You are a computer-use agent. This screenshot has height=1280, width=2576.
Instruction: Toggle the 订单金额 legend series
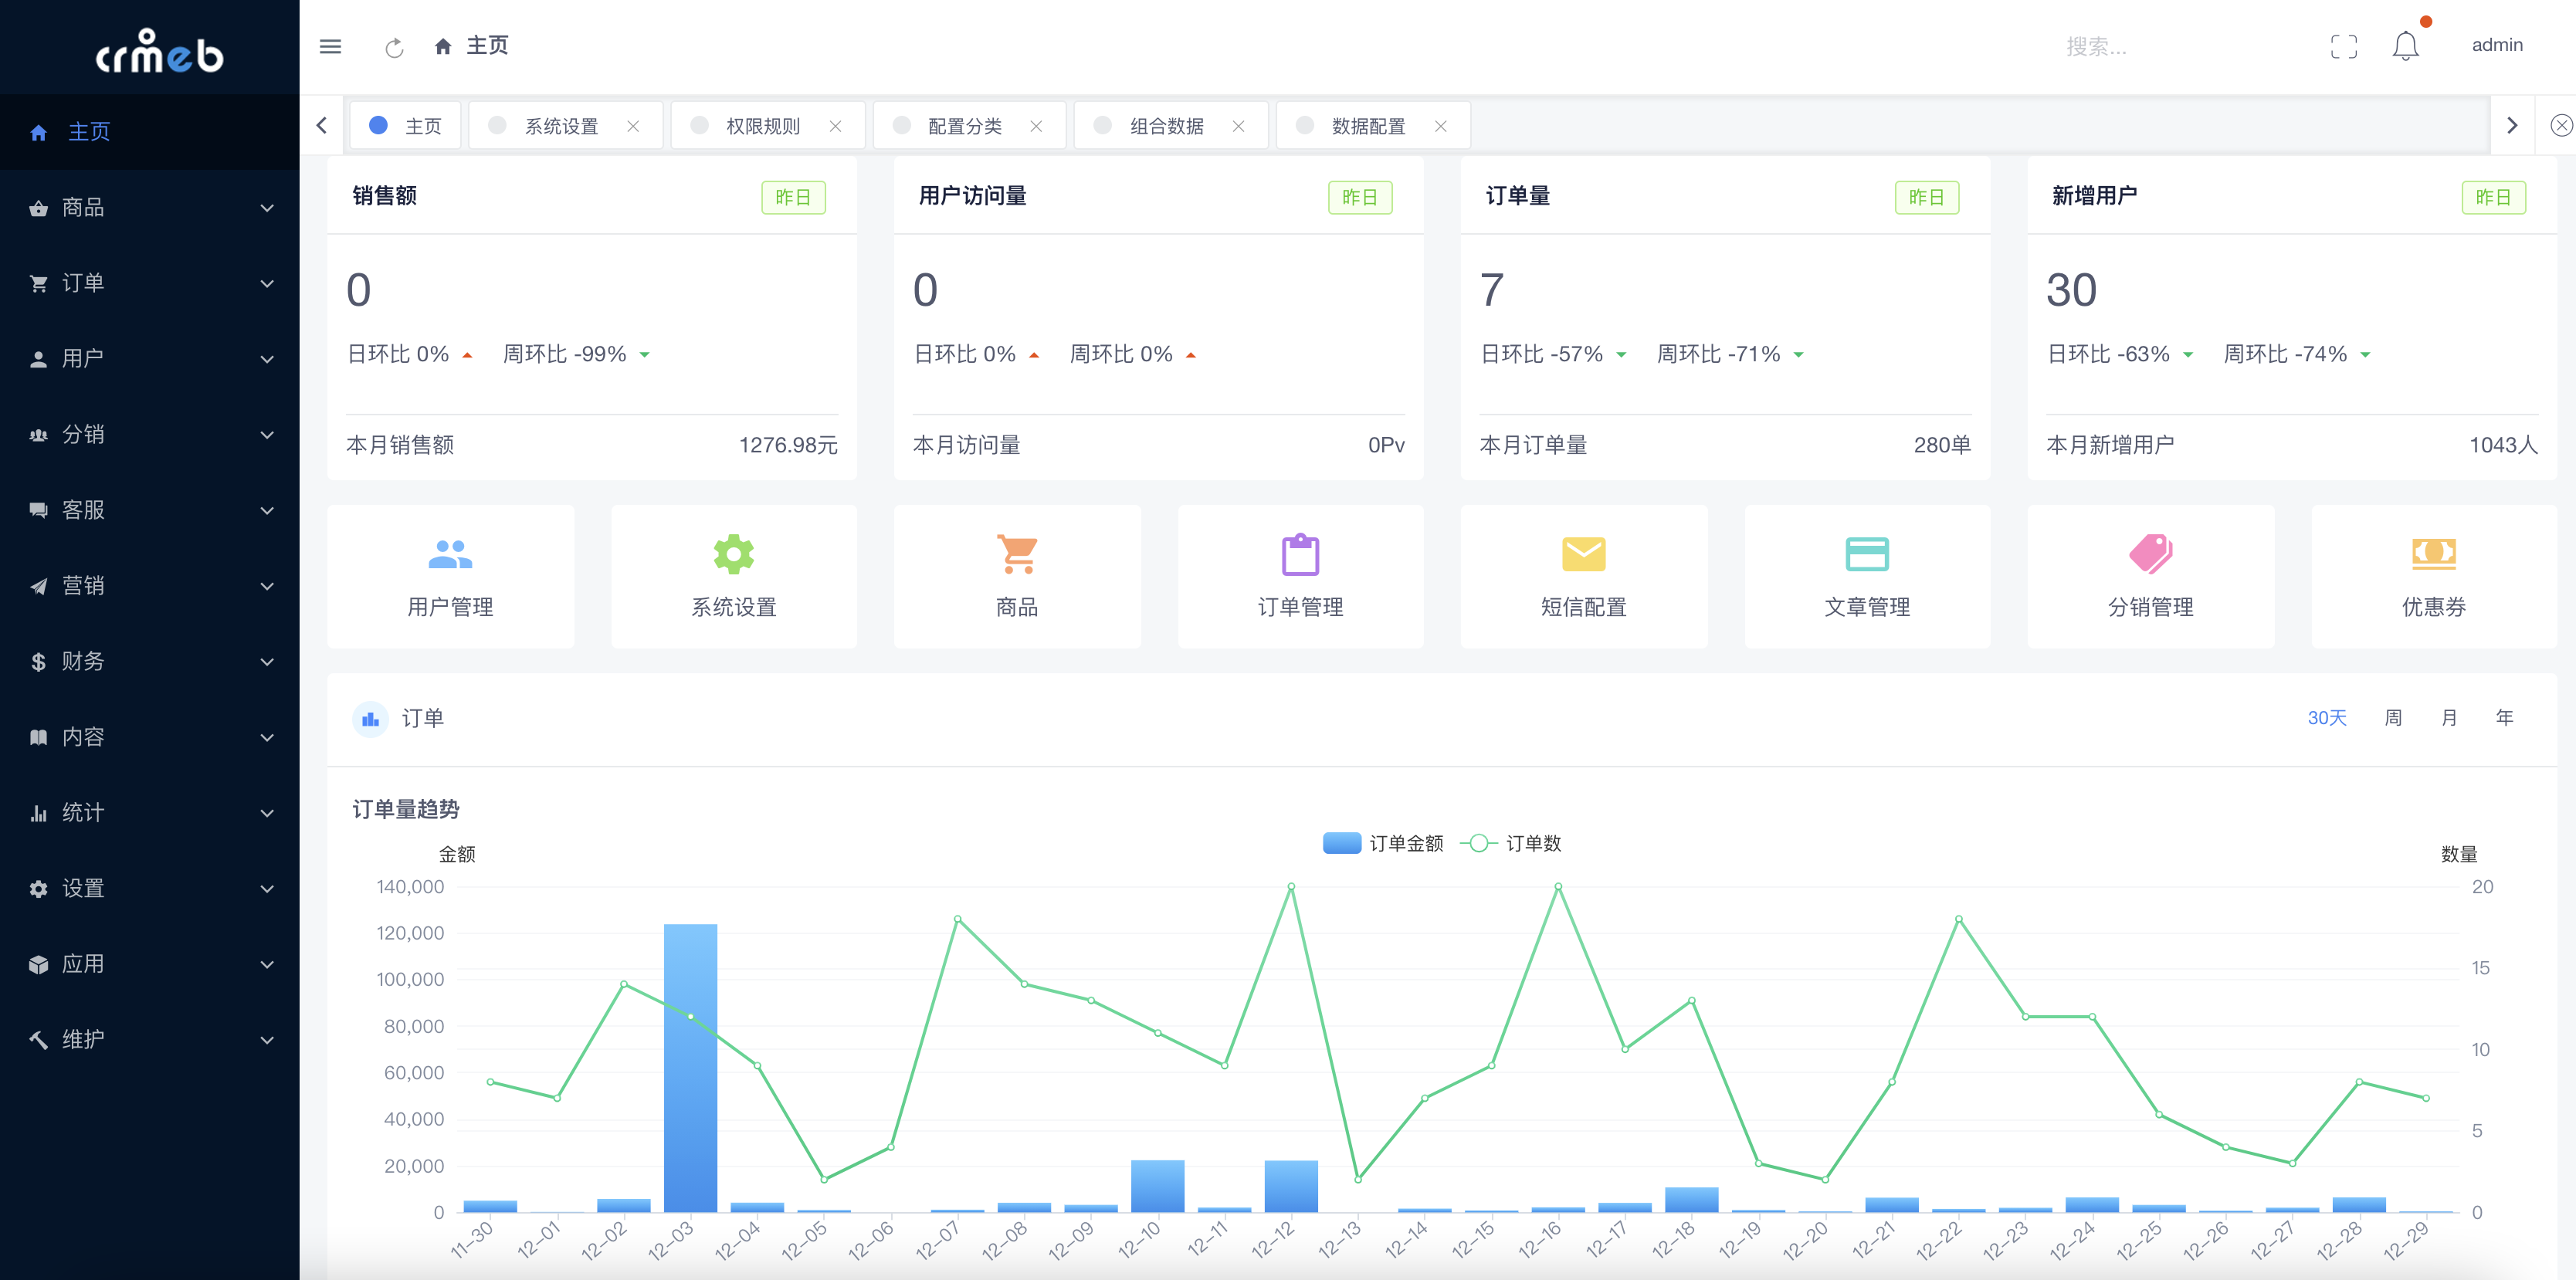tap(1382, 843)
